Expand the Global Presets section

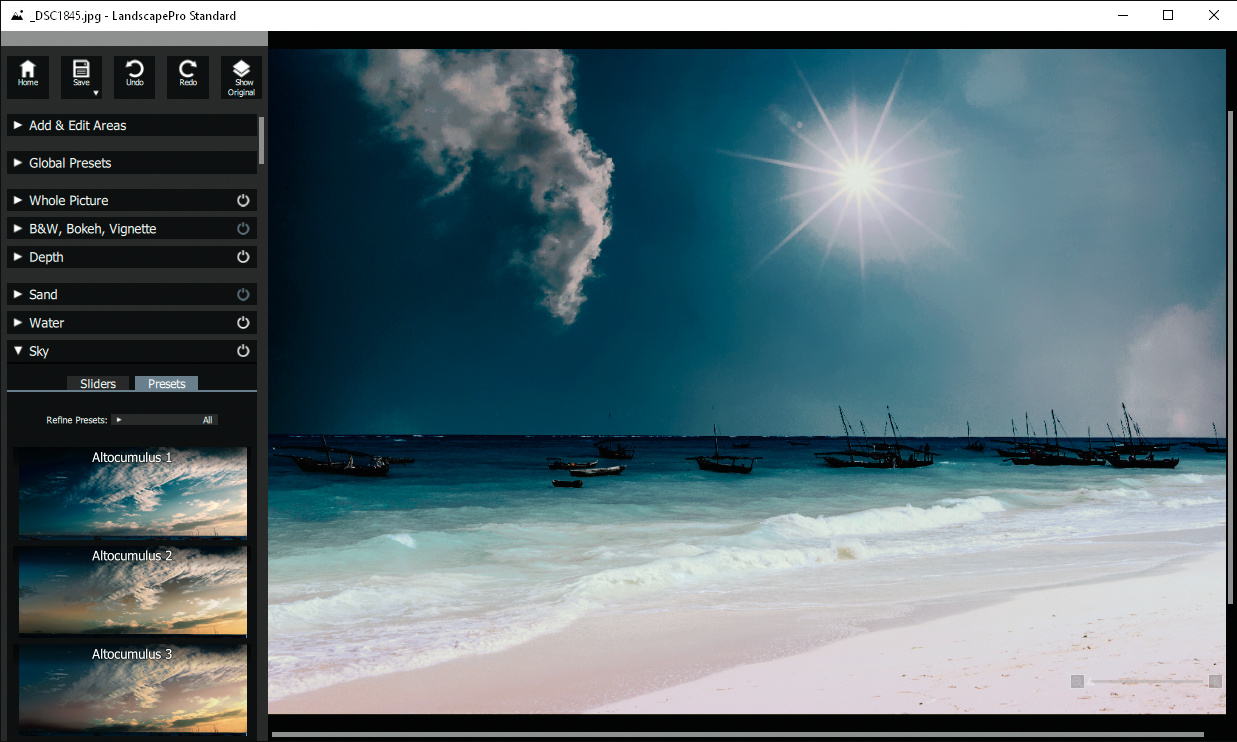pyautogui.click(x=70, y=163)
